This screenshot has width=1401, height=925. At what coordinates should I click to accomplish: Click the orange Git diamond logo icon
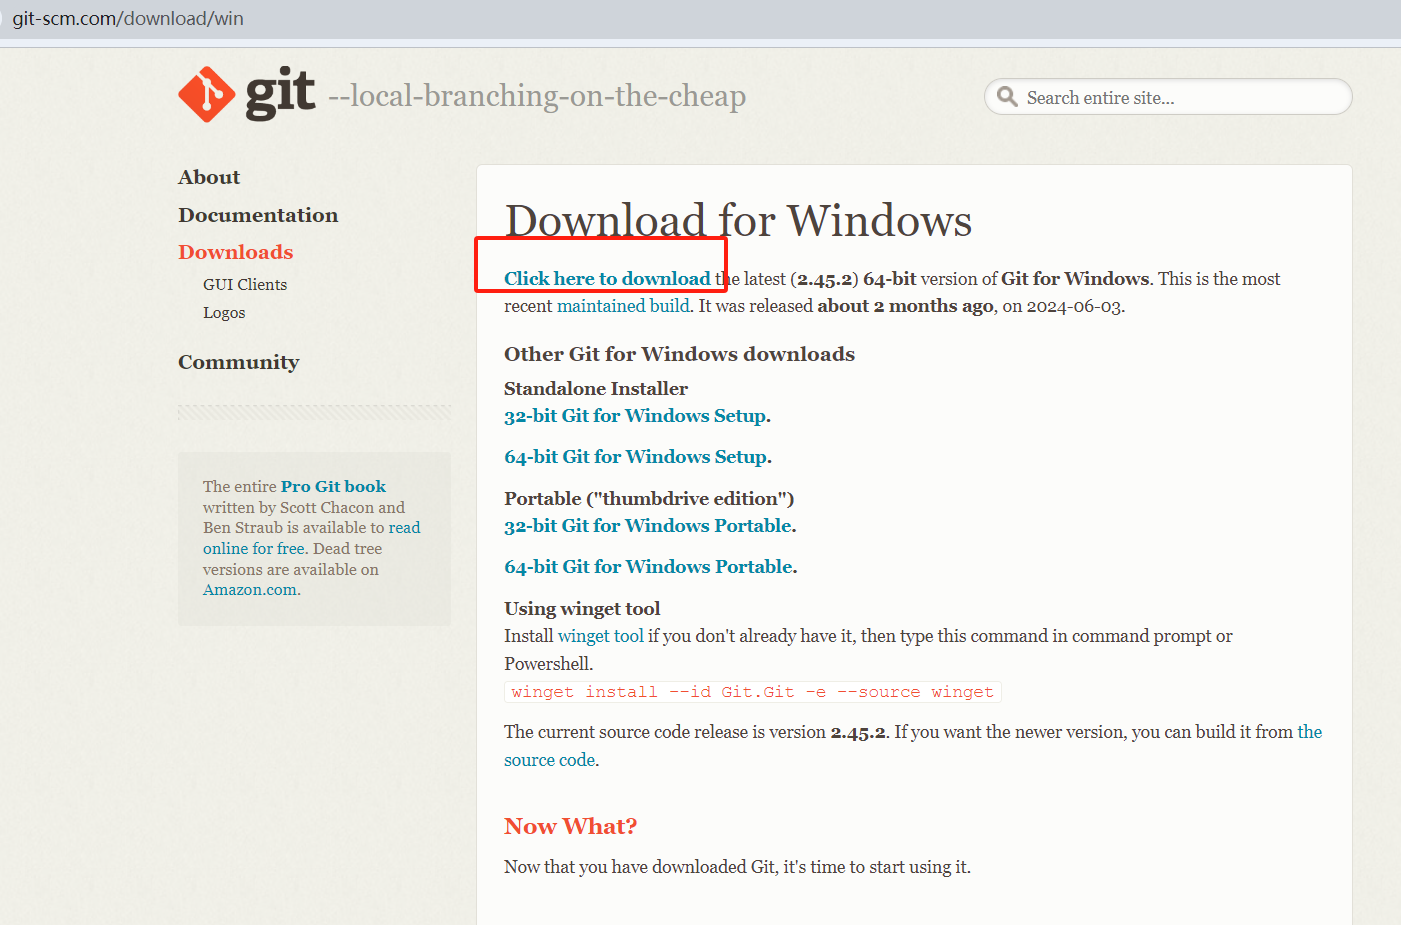(x=207, y=95)
